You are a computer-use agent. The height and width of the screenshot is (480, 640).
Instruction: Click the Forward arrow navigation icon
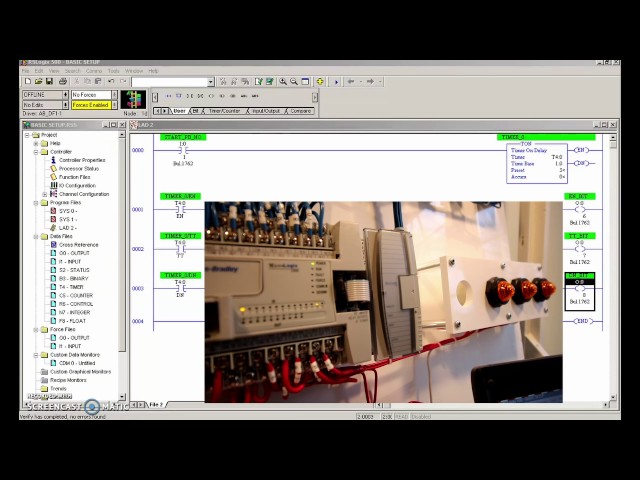(370, 82)
